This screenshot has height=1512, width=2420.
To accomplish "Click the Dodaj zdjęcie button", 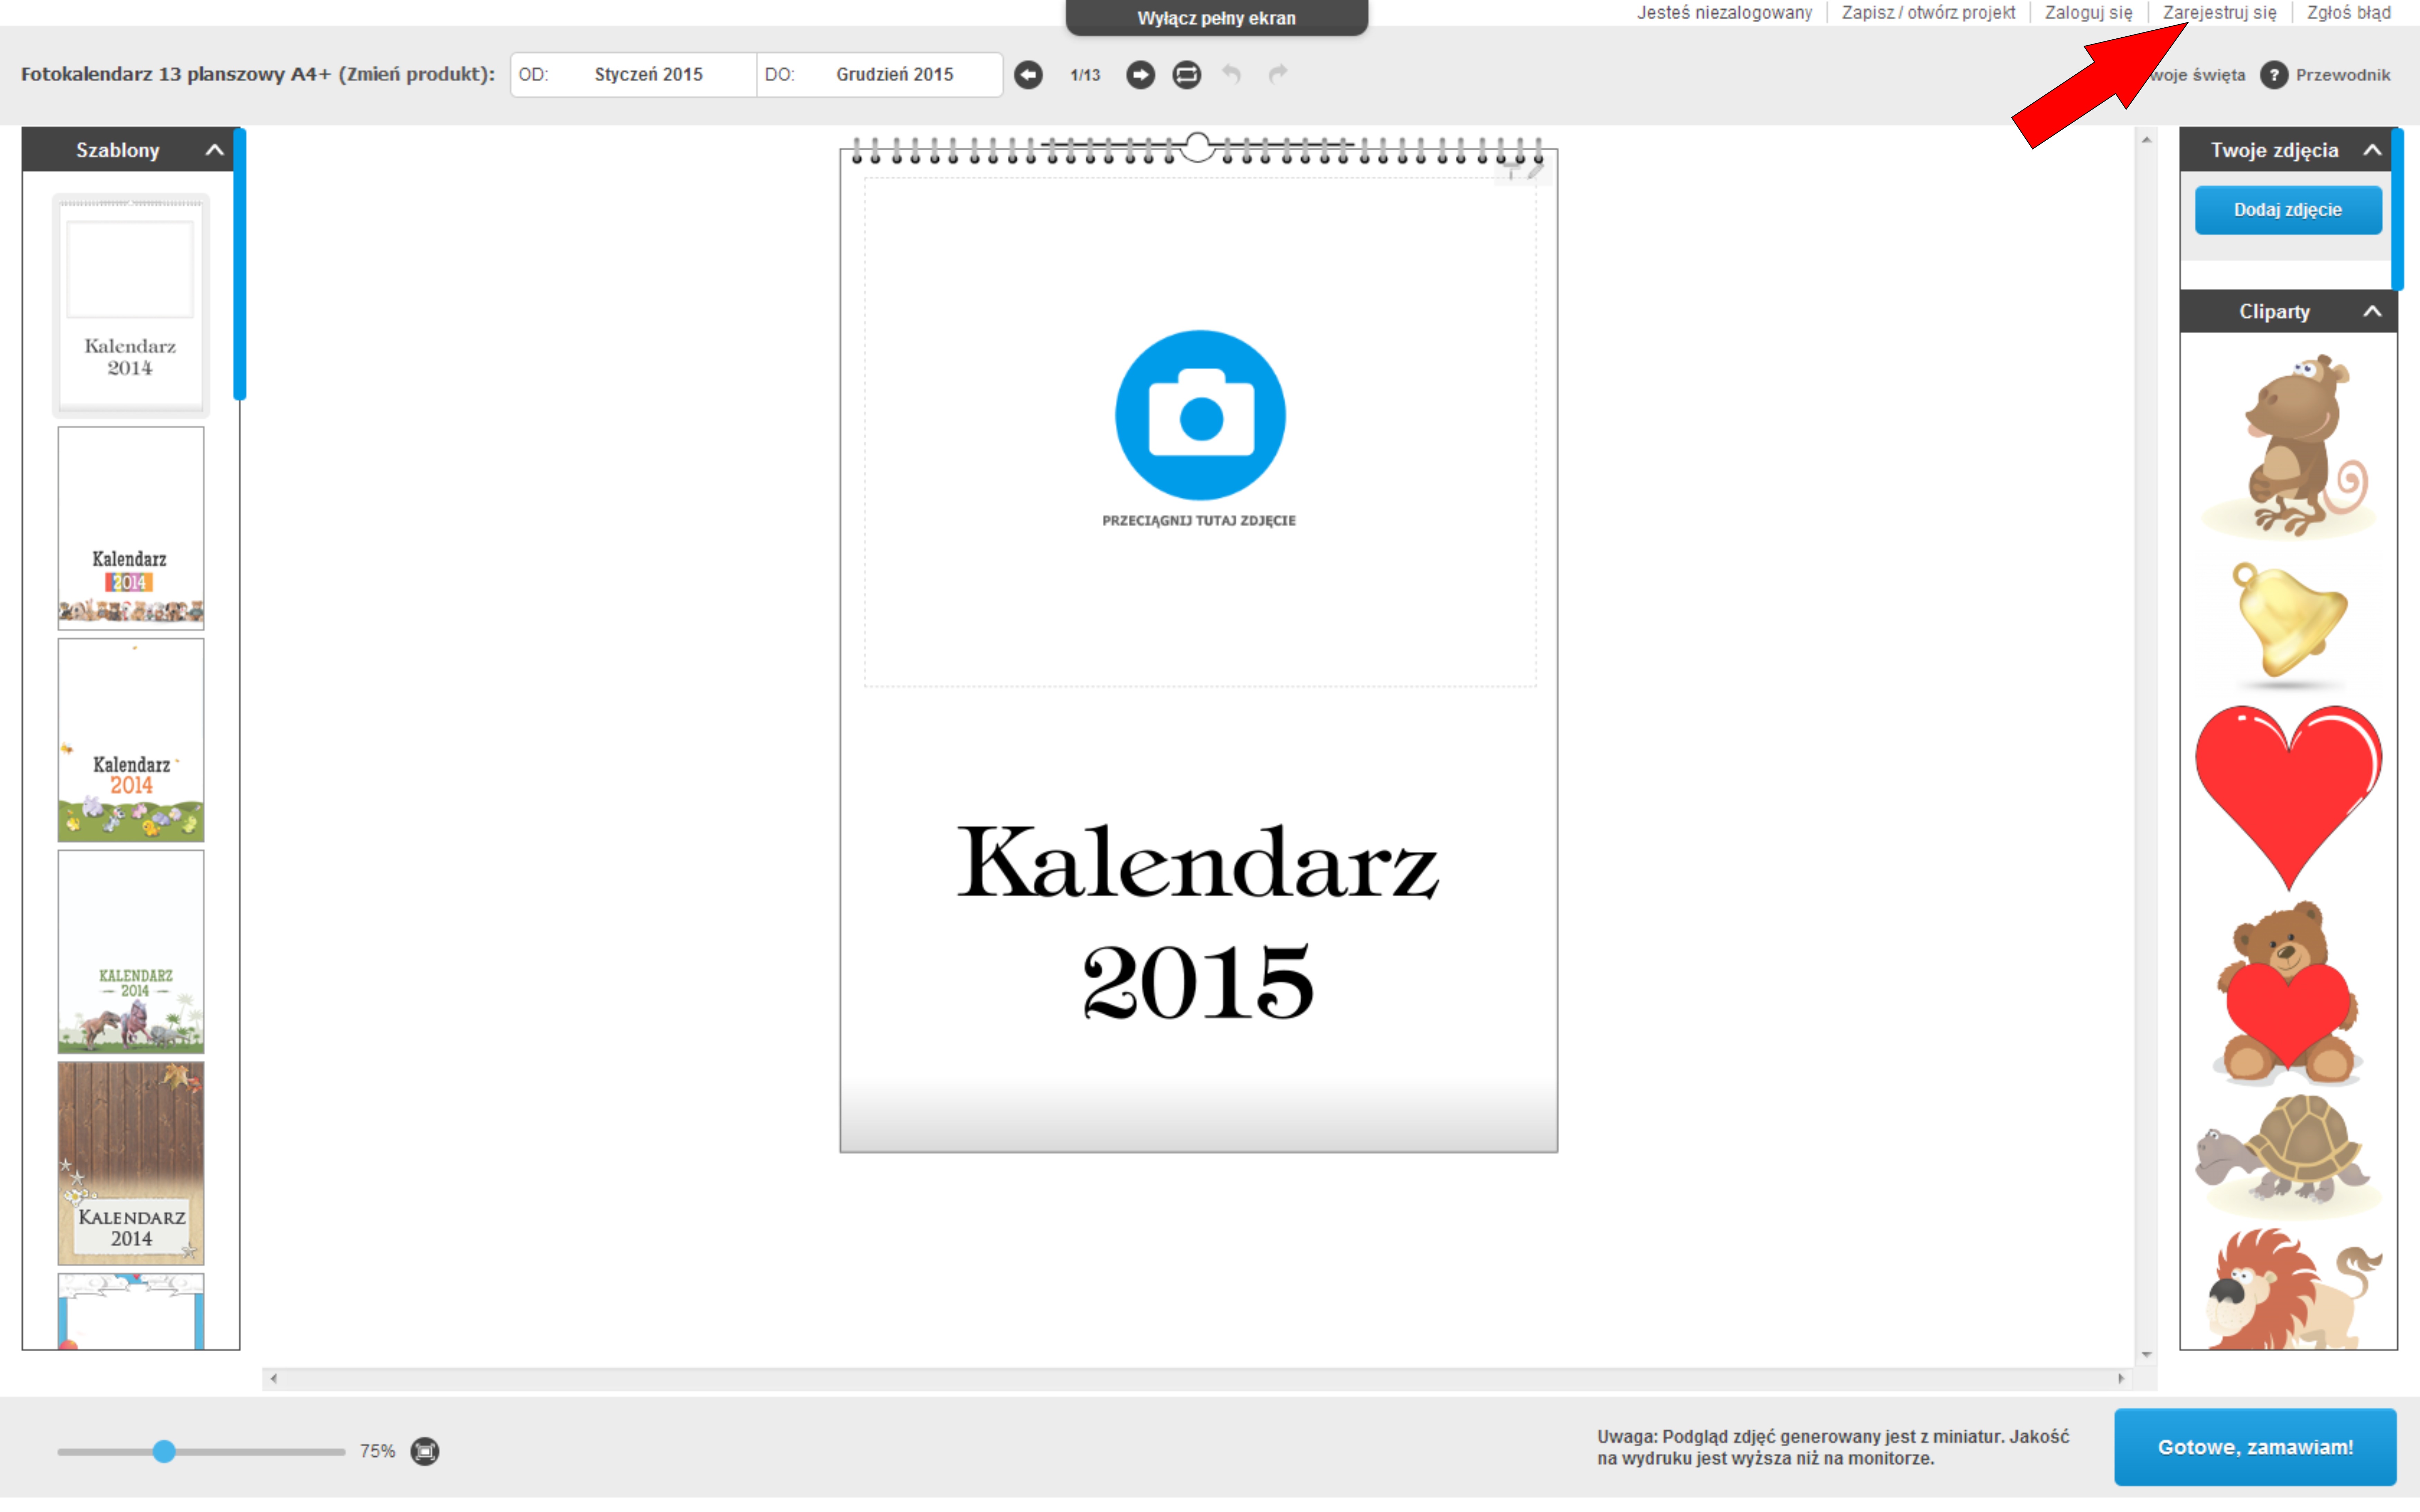I will (2288, 210).
